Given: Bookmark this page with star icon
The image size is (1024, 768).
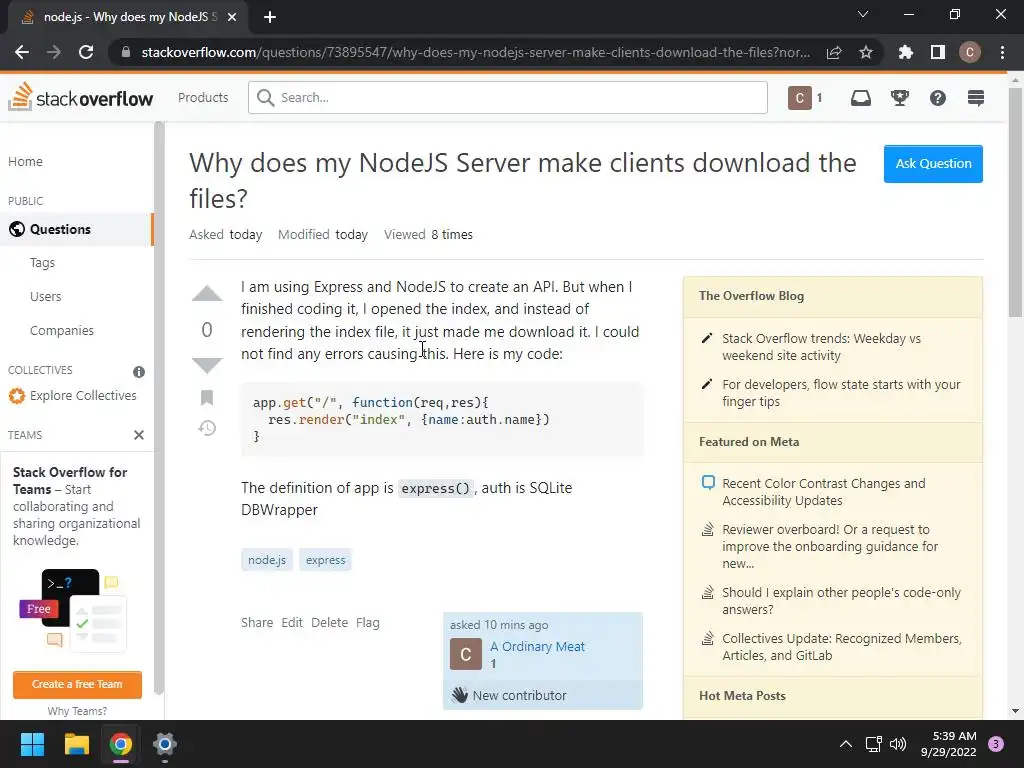Looking at the screenshot, I should click(866, 52).
